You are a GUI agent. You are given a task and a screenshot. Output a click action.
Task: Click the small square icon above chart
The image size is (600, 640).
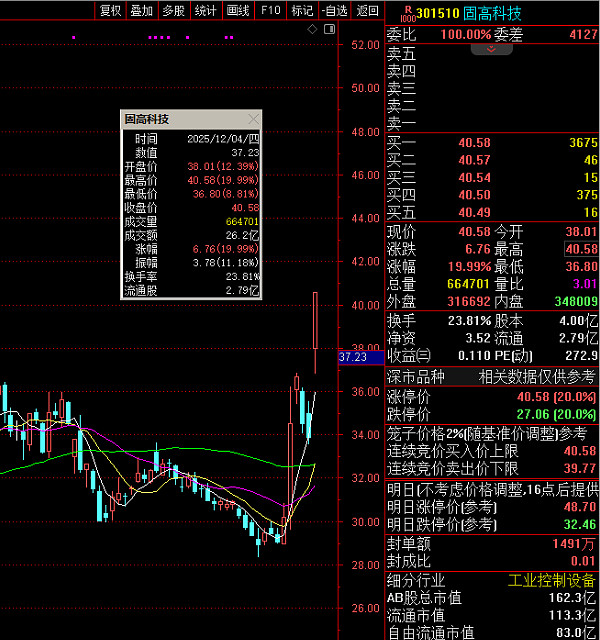pos(326,29)
